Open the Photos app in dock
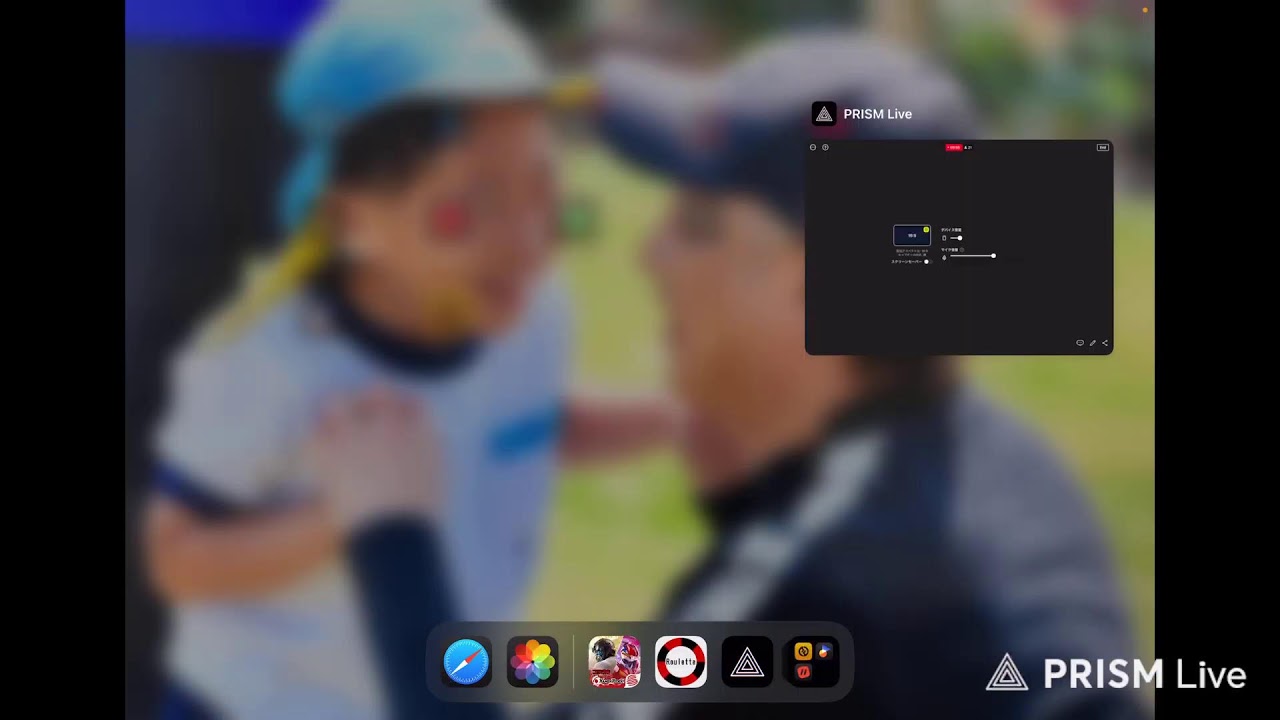 tap(533, 662)
